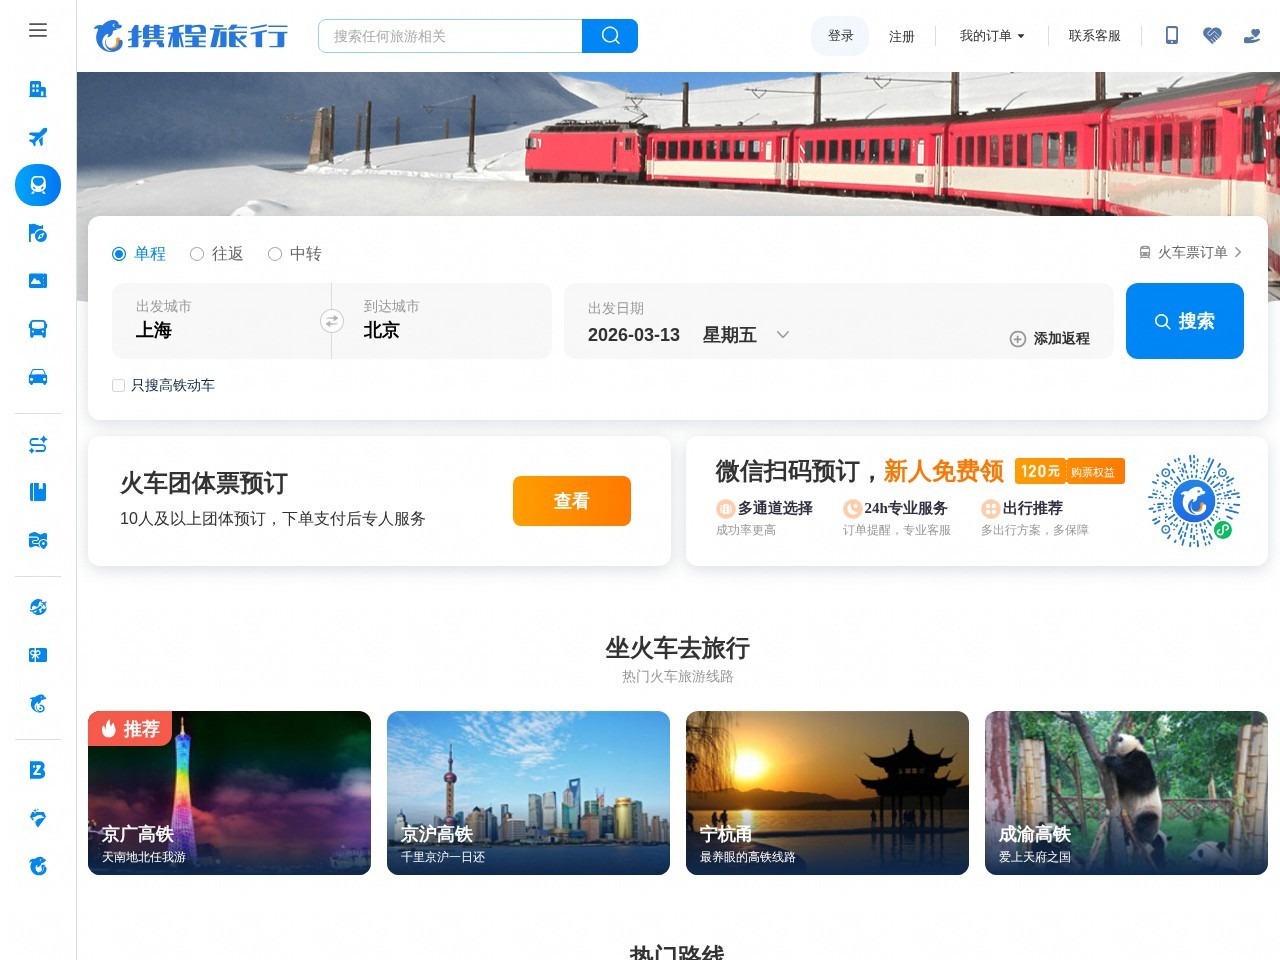
Task: Select the 往返 round-trip option
Action: tap(197, 254)
